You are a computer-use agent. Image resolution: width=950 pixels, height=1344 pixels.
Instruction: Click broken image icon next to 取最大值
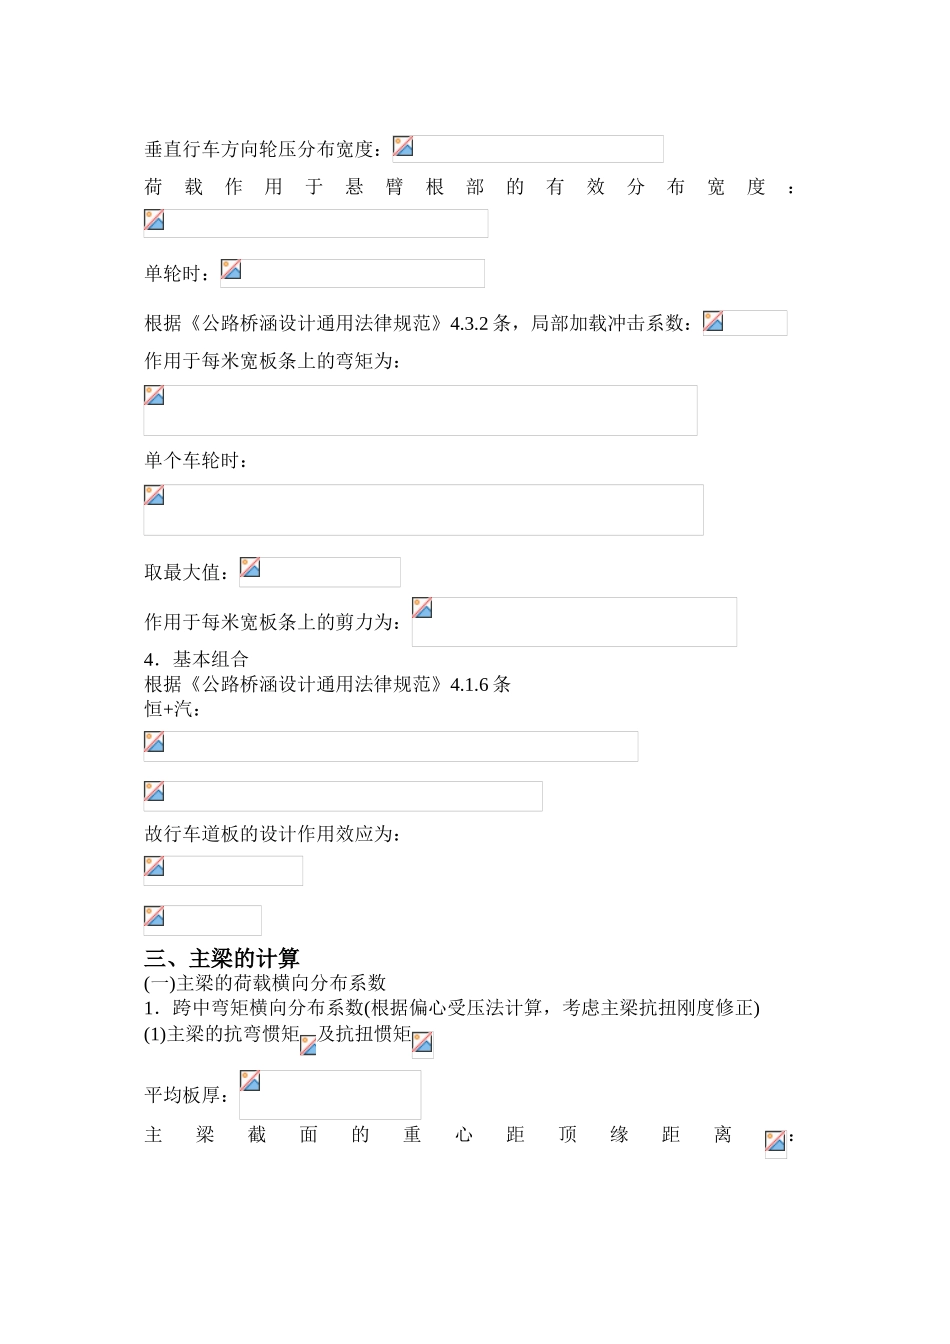click(x=250, y=568)
